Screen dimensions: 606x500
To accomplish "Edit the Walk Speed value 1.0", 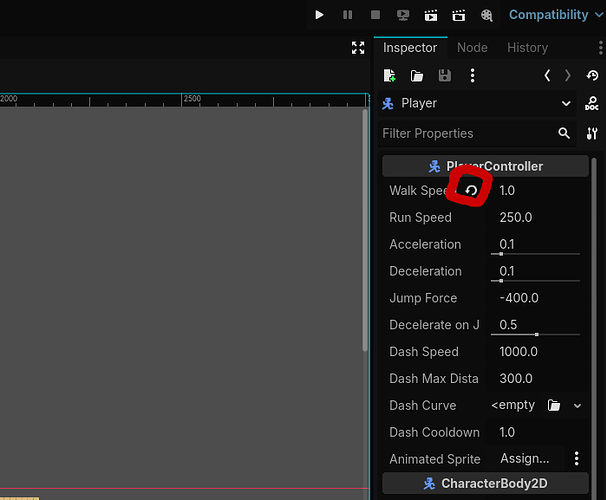I will point(535,190).
